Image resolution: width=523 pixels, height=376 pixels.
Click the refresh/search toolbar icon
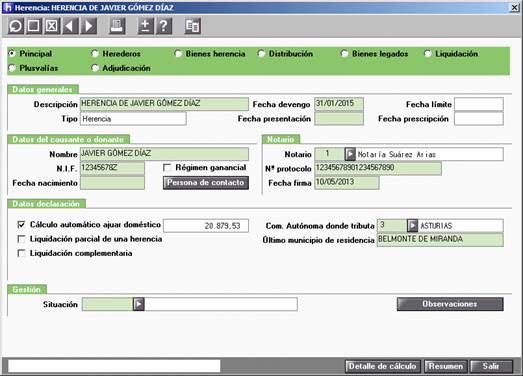click(15, 26)
